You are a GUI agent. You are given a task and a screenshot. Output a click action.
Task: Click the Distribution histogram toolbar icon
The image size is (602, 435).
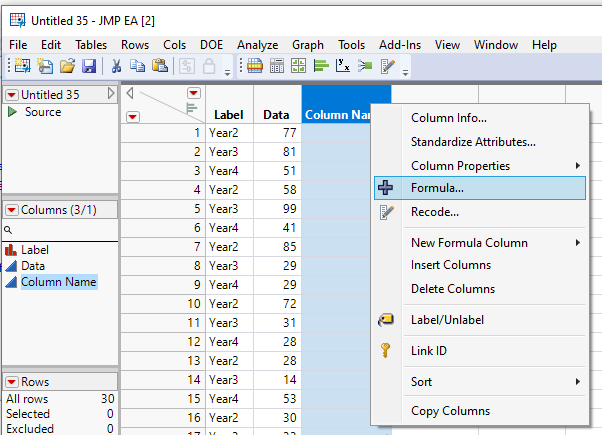click(x=322, y=66)
